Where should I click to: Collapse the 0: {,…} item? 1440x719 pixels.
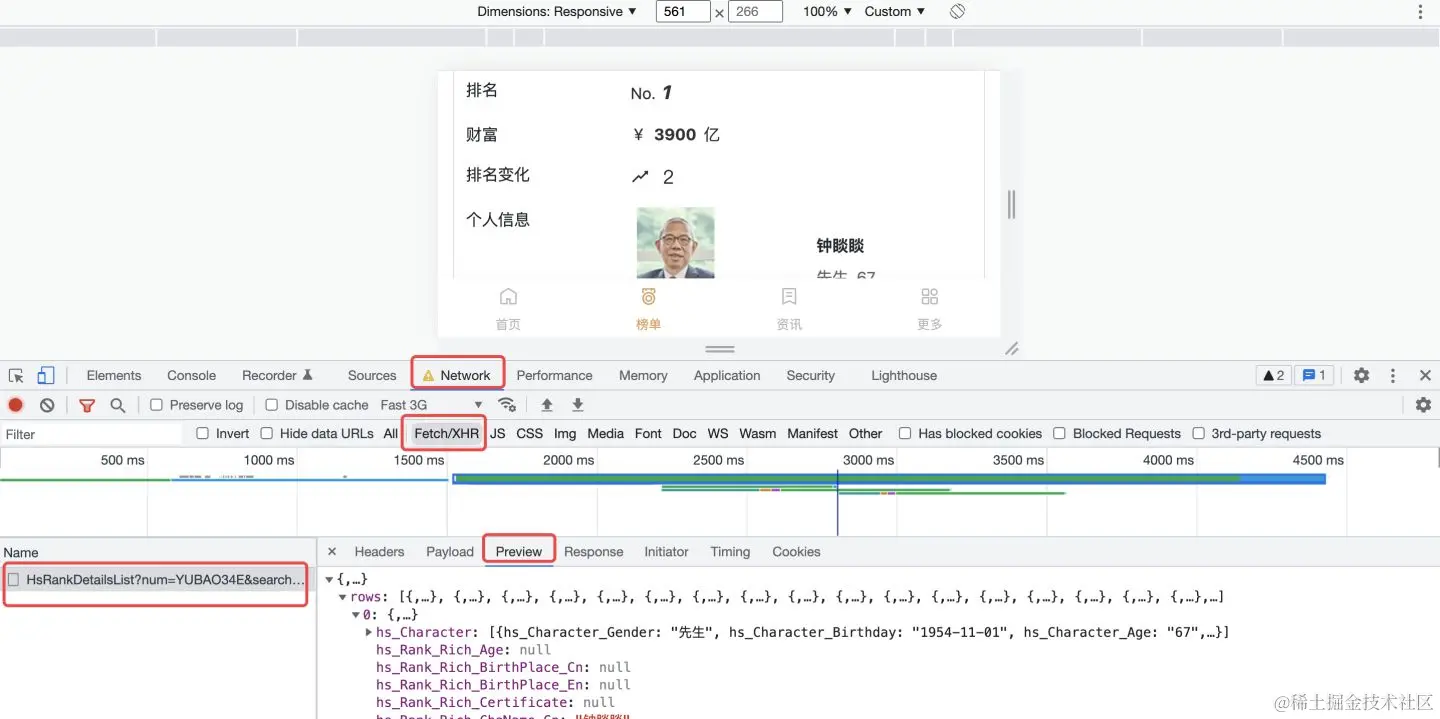tap(355, 615)
